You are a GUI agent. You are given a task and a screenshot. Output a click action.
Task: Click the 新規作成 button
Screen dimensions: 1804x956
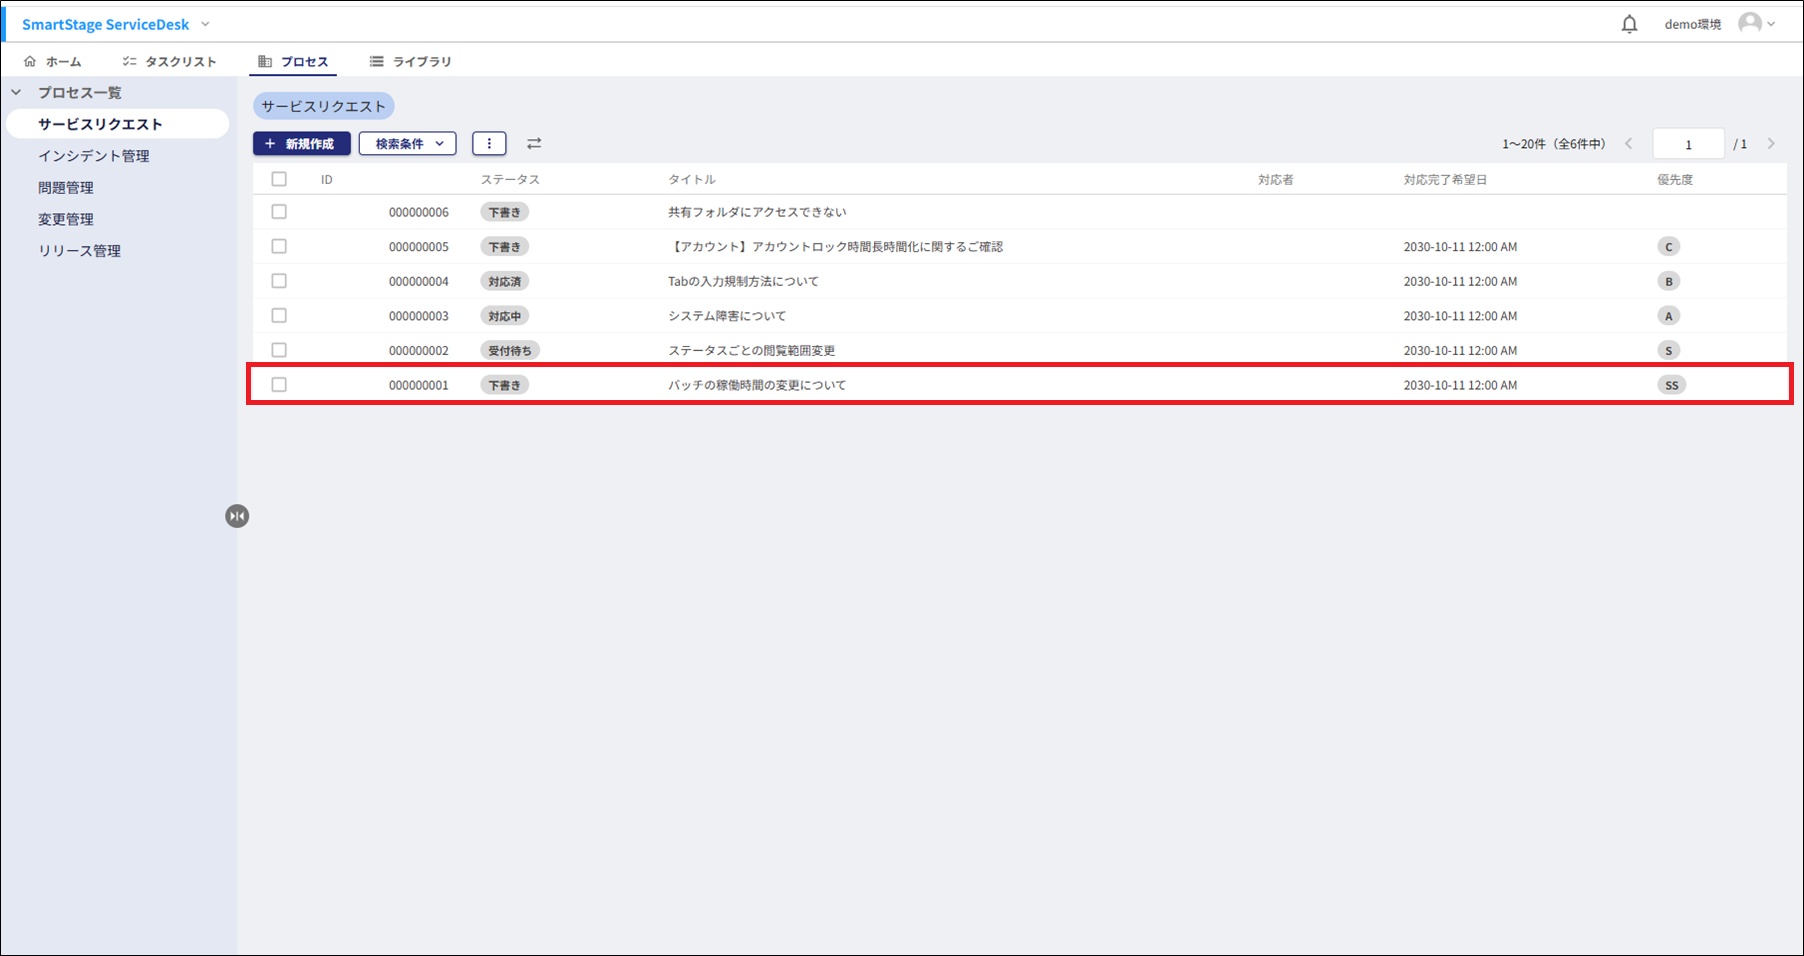[301, 144]
